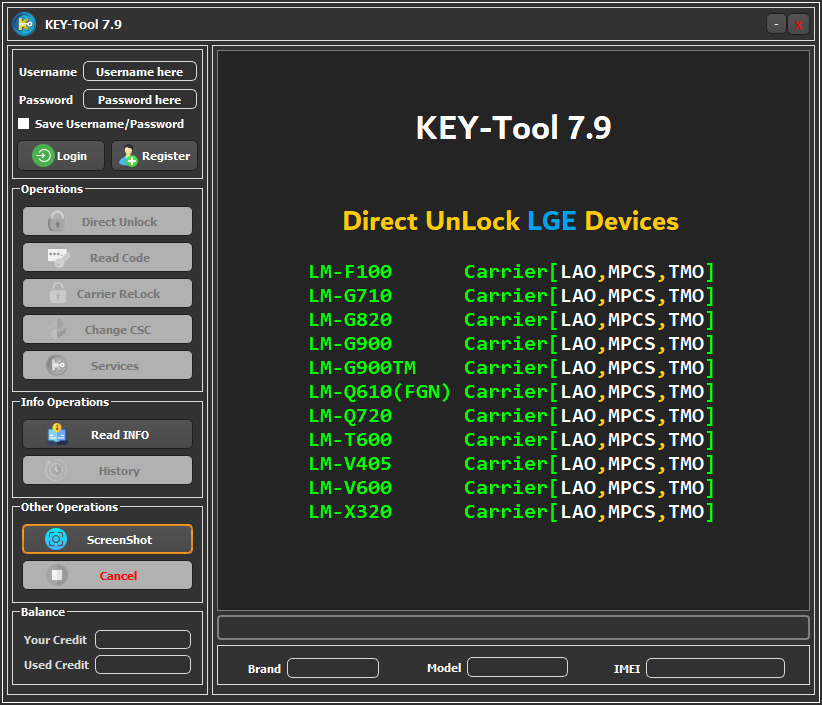Focus the Password input field
Screen dimensions: 822x705
pyautogui.click(x=140, y=99)
